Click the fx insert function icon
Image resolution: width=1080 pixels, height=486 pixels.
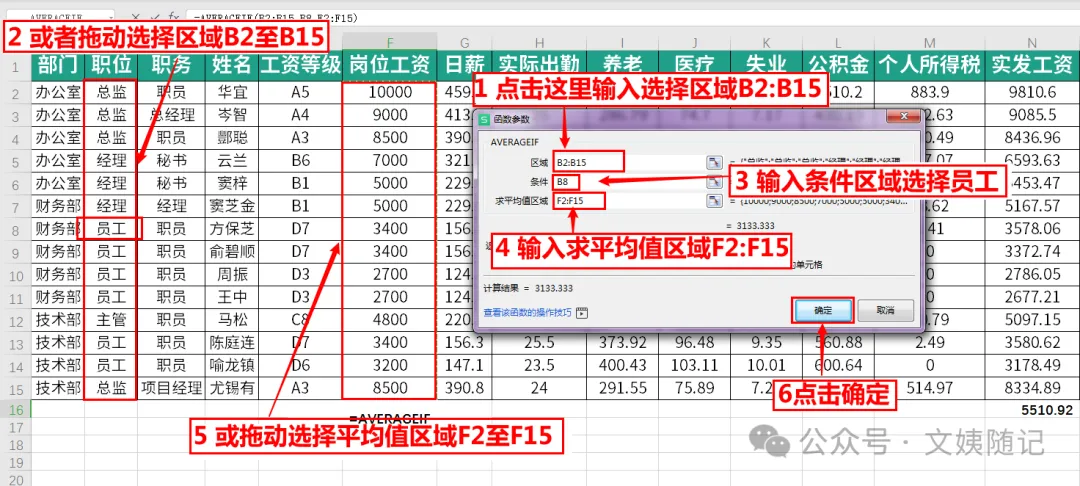point(174,17)
